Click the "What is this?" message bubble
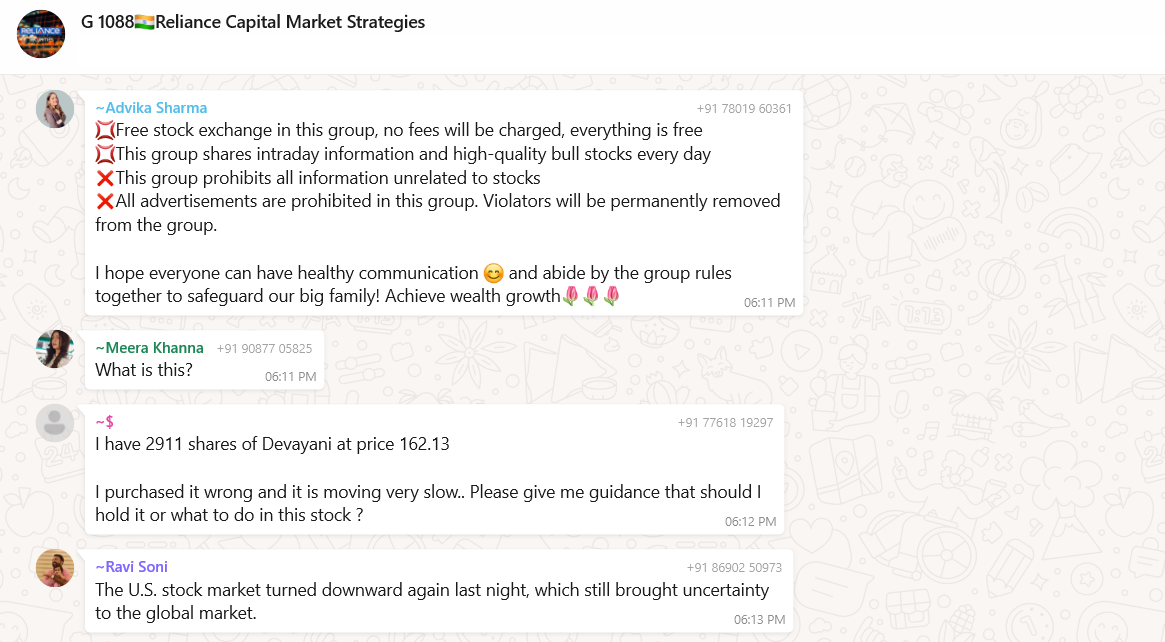This screenshot has height=642, width=1165. [144, 370]
